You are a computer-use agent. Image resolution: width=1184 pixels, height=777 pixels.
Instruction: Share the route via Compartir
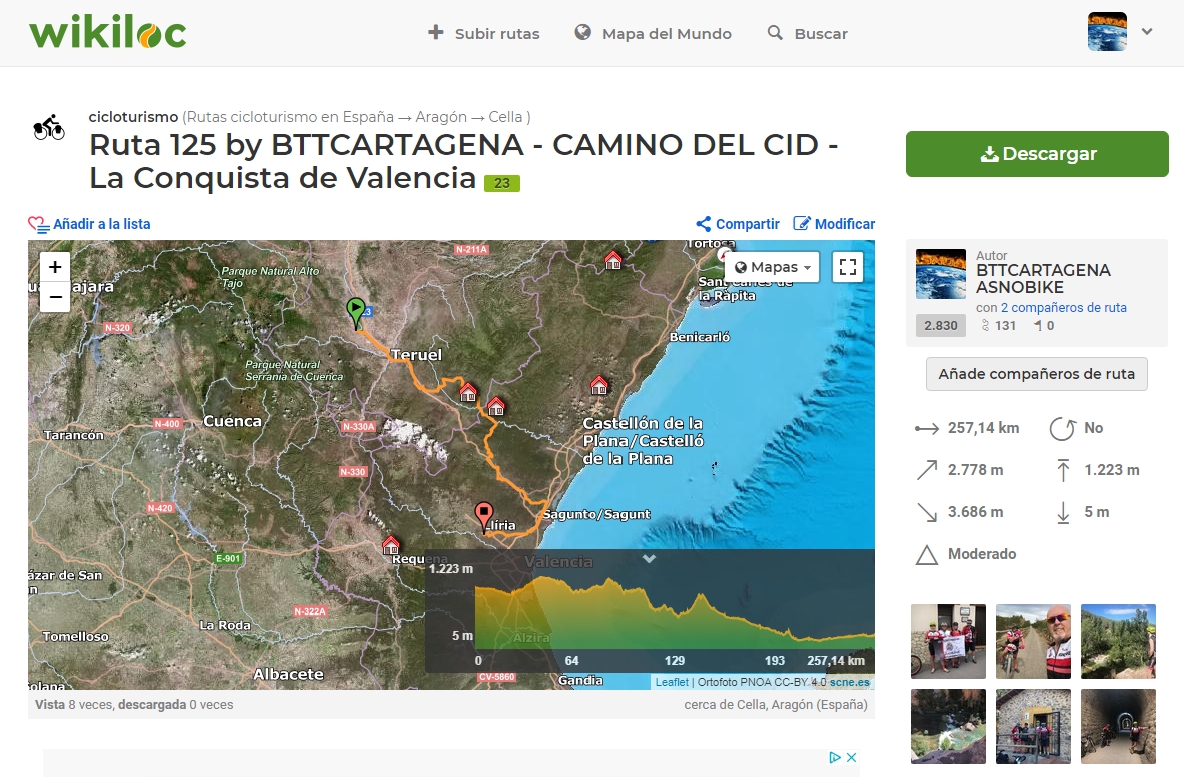(x=738, y=224)
